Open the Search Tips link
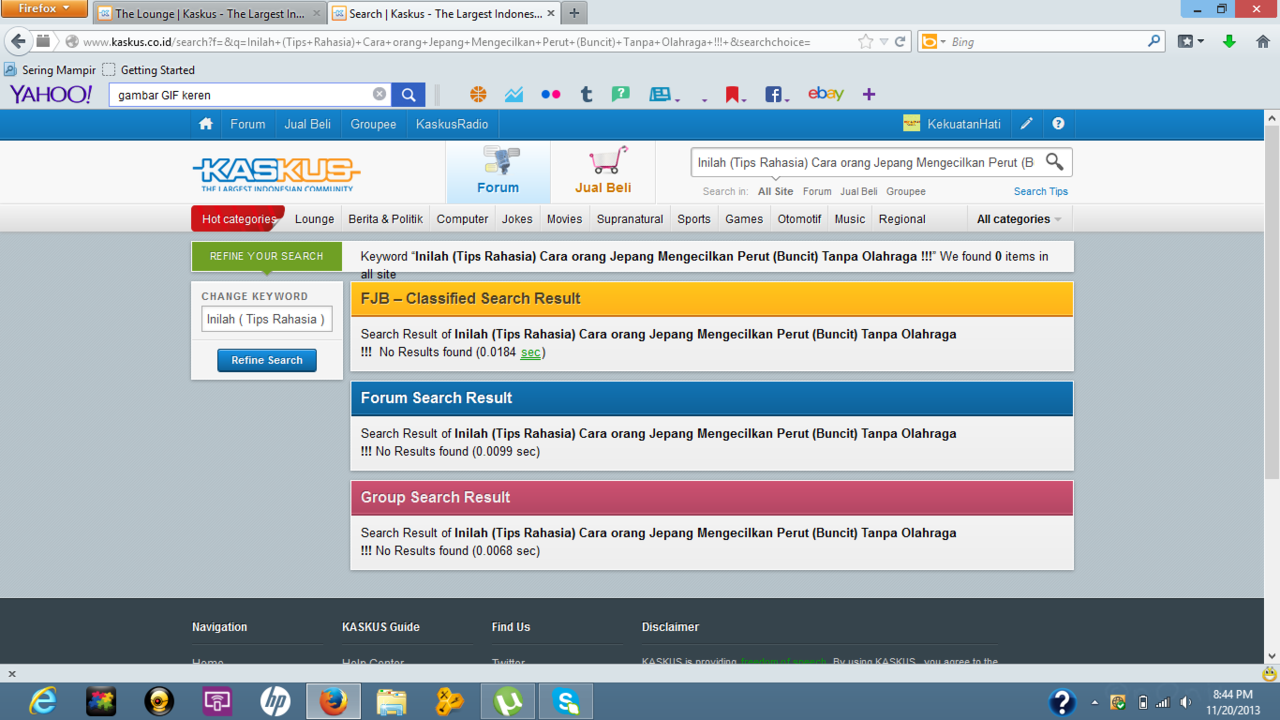Image resolution: width=1280 pixels, height=720 pixels. click(1041, 191)
